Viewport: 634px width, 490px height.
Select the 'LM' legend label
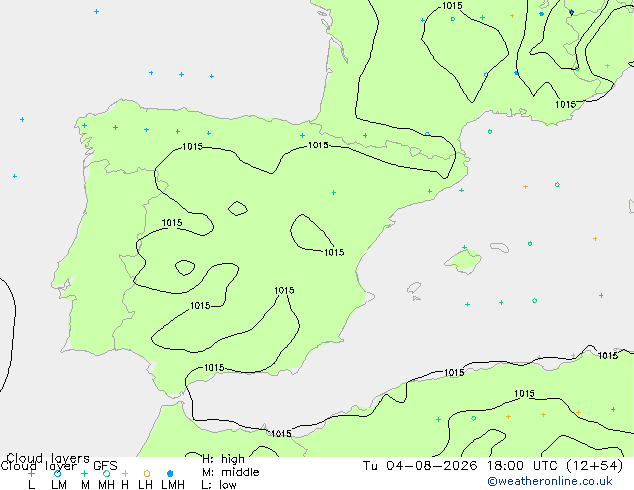59,485
